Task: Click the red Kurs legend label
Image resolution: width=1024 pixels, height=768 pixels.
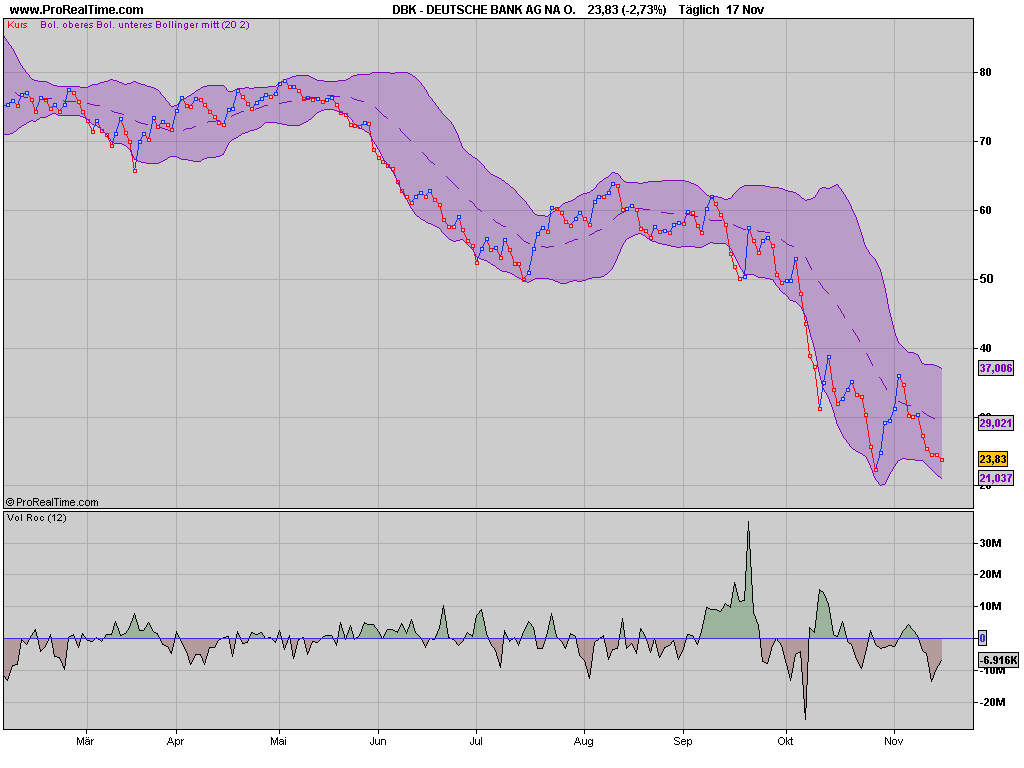Action: (18, 25)
